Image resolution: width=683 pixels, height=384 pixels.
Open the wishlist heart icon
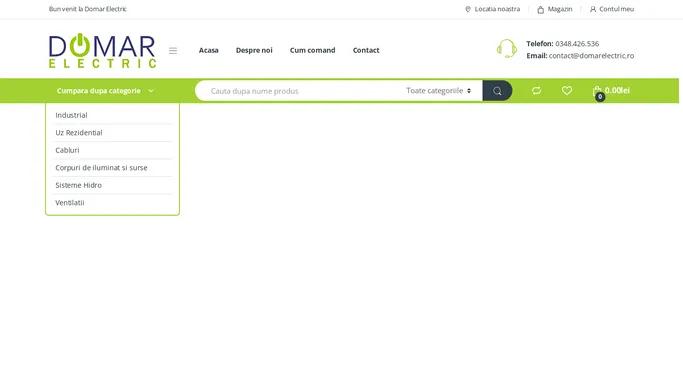[567, 91]
